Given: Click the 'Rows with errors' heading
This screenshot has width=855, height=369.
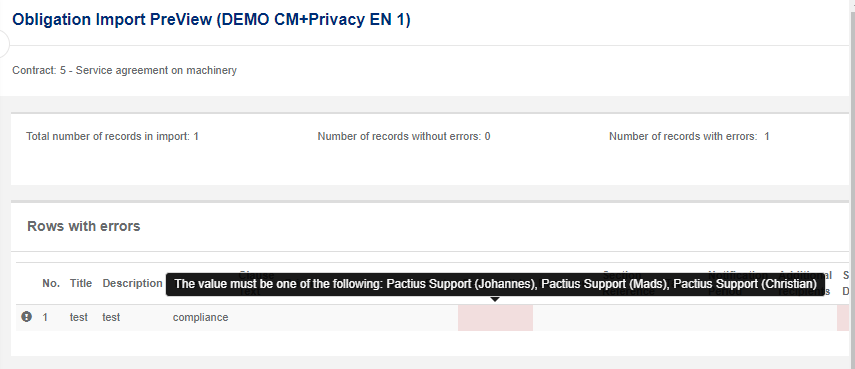Looking at the screenshot, I should [x=83, y=226].
